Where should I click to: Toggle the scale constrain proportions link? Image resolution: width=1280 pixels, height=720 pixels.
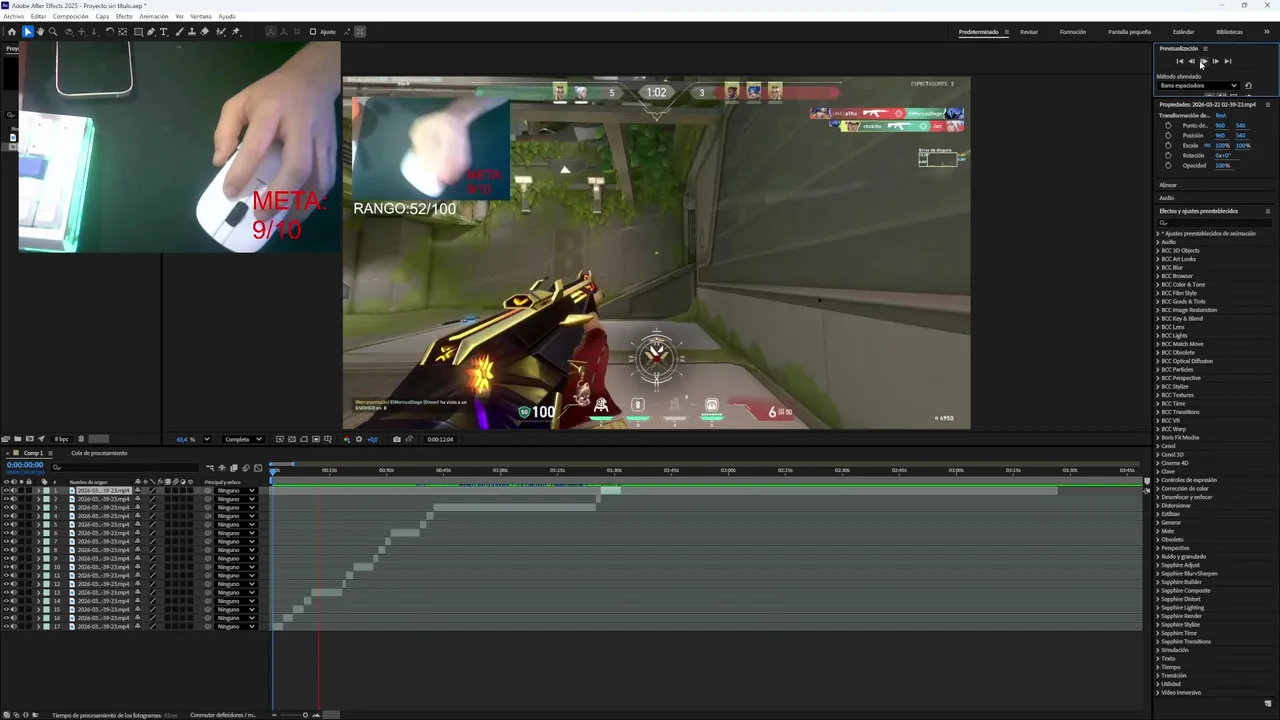(x=1207, y=145)
